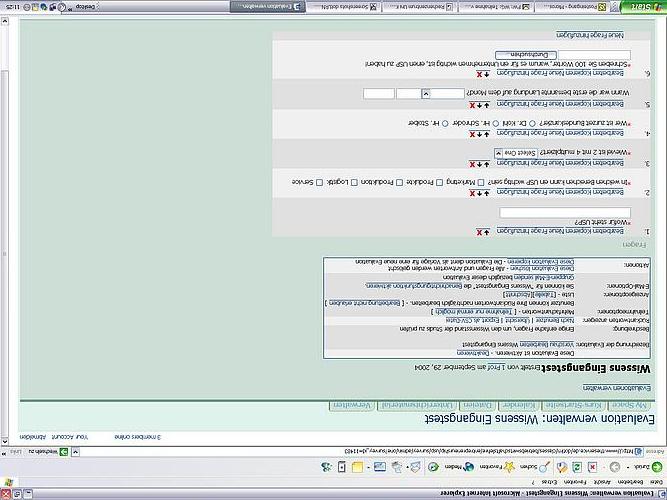Click the move arrow icon of question 1
667x500 pixels.
(x=487, y=232)
